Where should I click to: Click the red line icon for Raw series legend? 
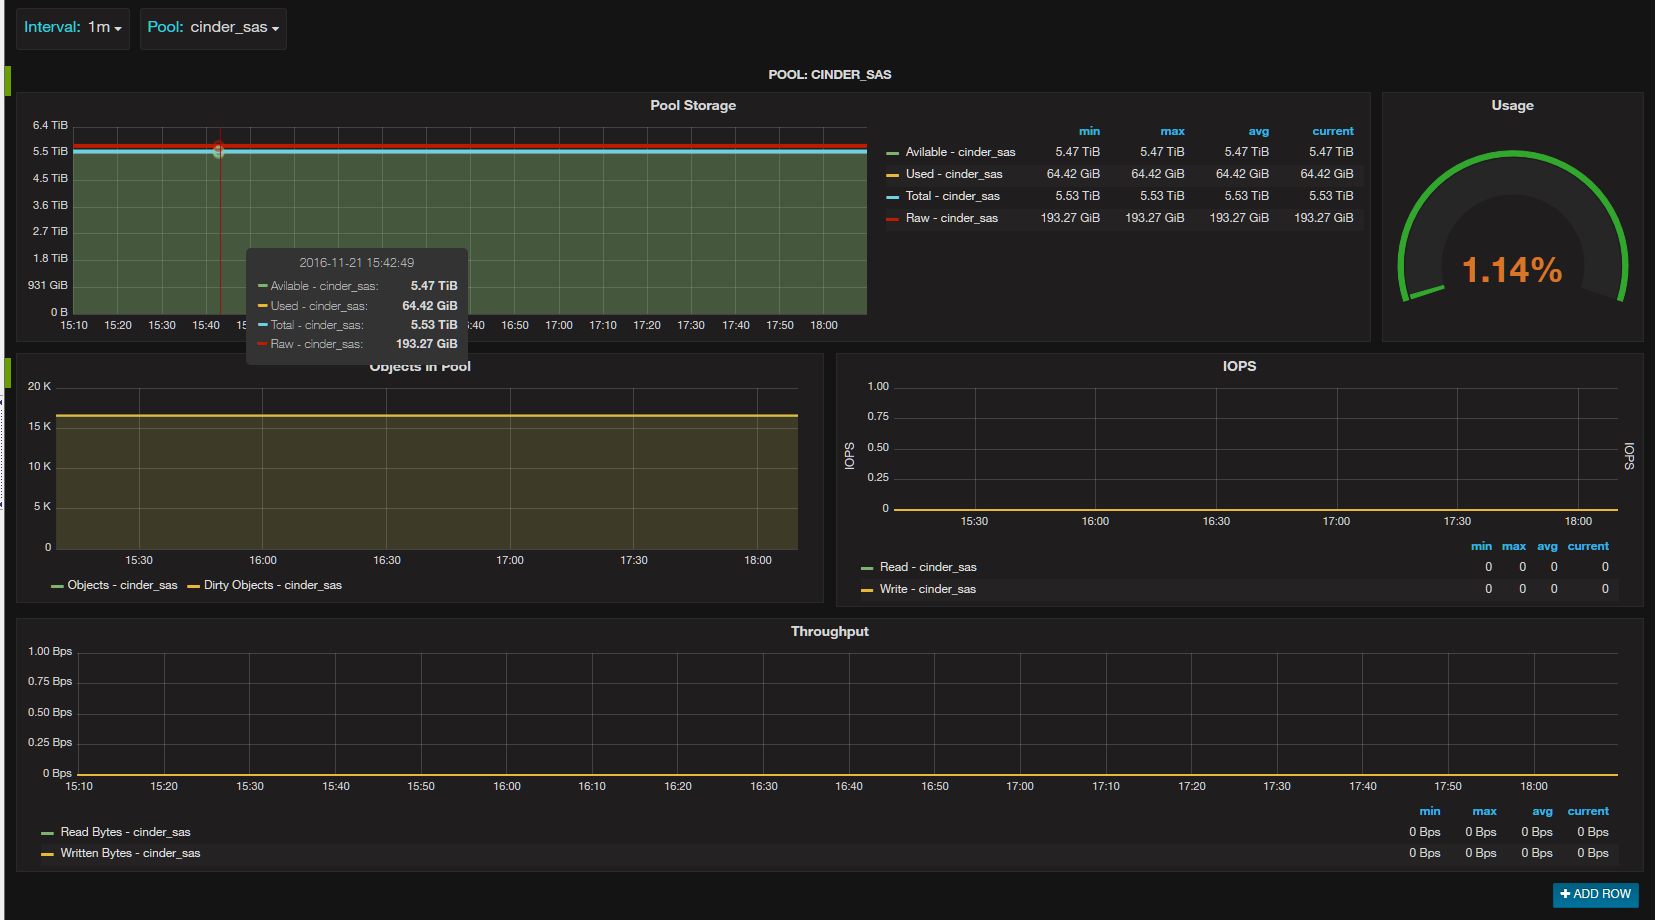coord(892,219)
